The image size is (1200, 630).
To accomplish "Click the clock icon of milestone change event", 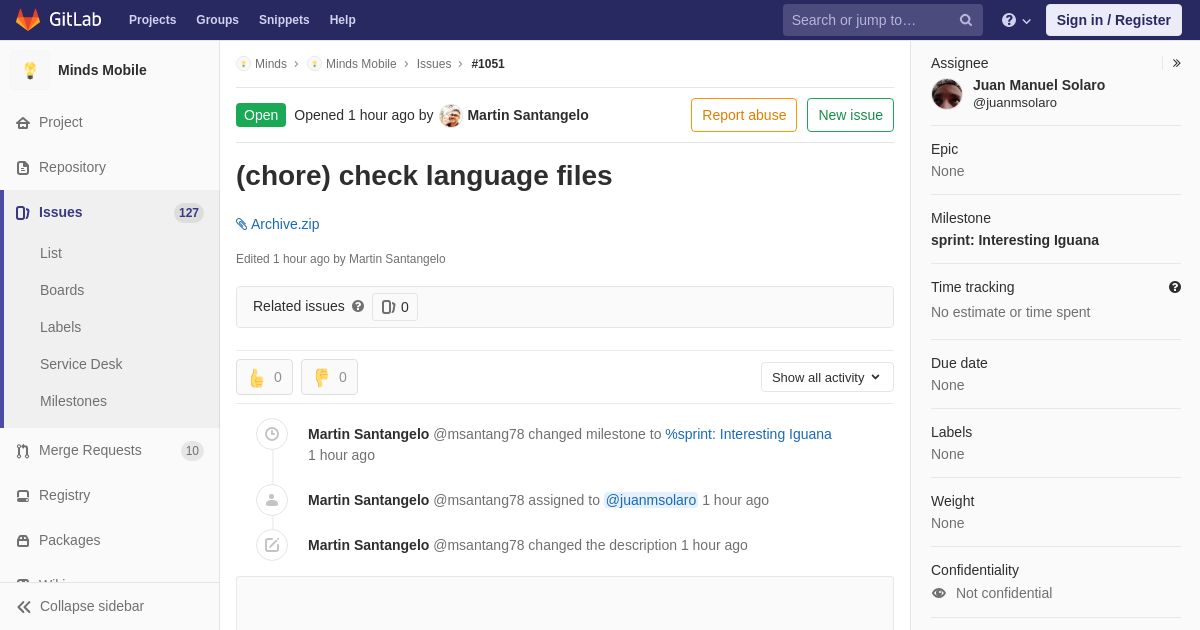I will click(272, 434).
